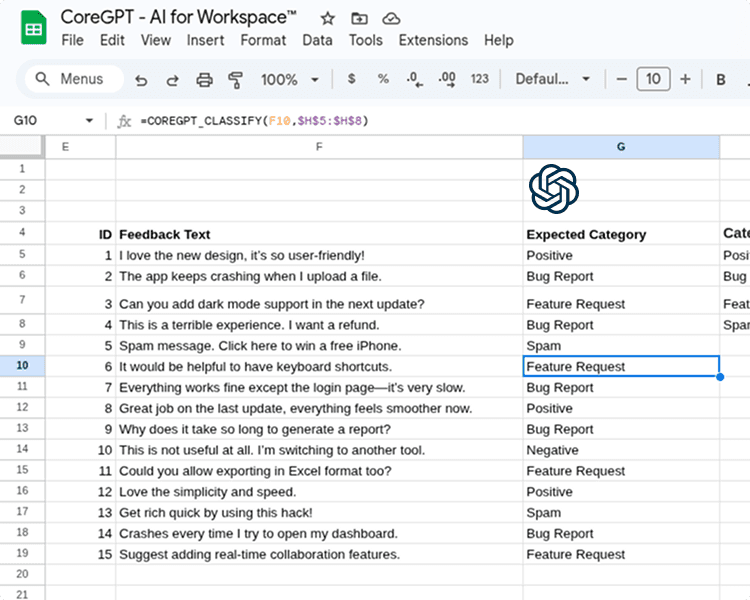Click the 123 more formats button
The width and height of the screenshot is (750, 600).
pos(480,80)
